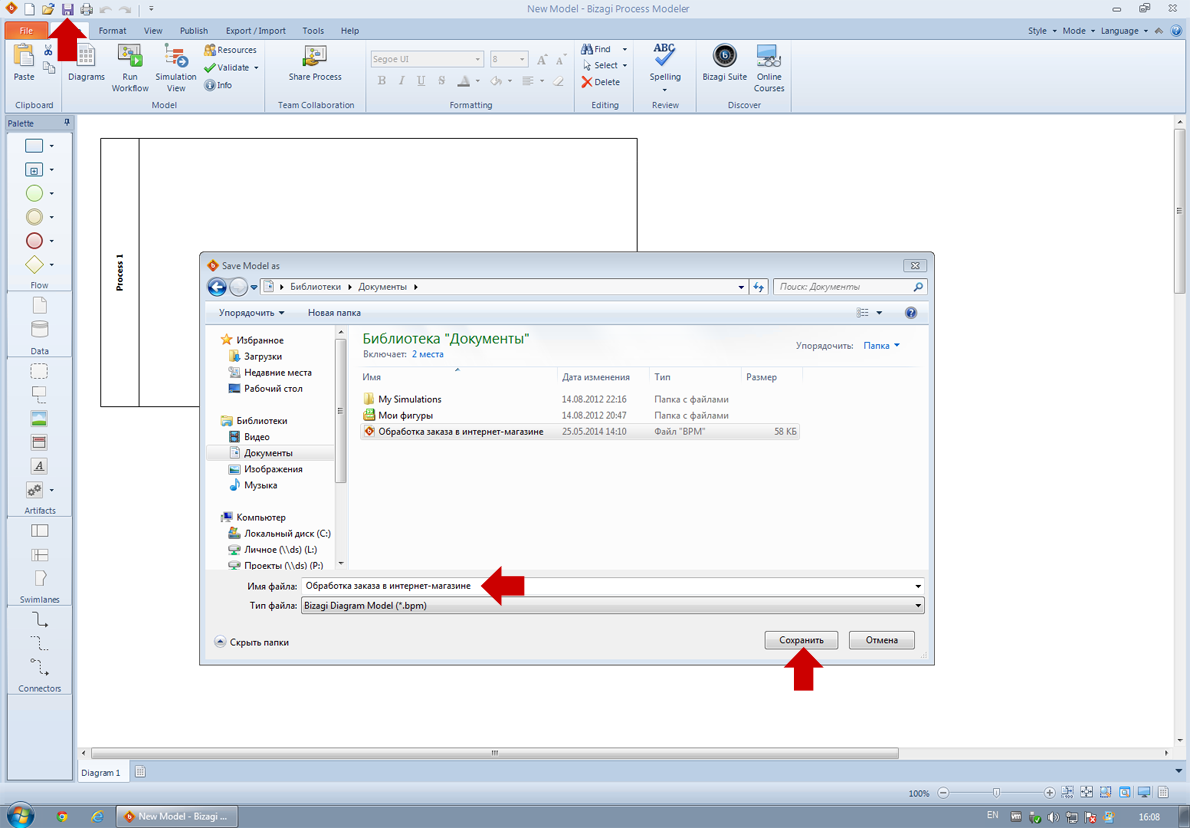
Task: Open the File tab
Action: pos(27,31)
